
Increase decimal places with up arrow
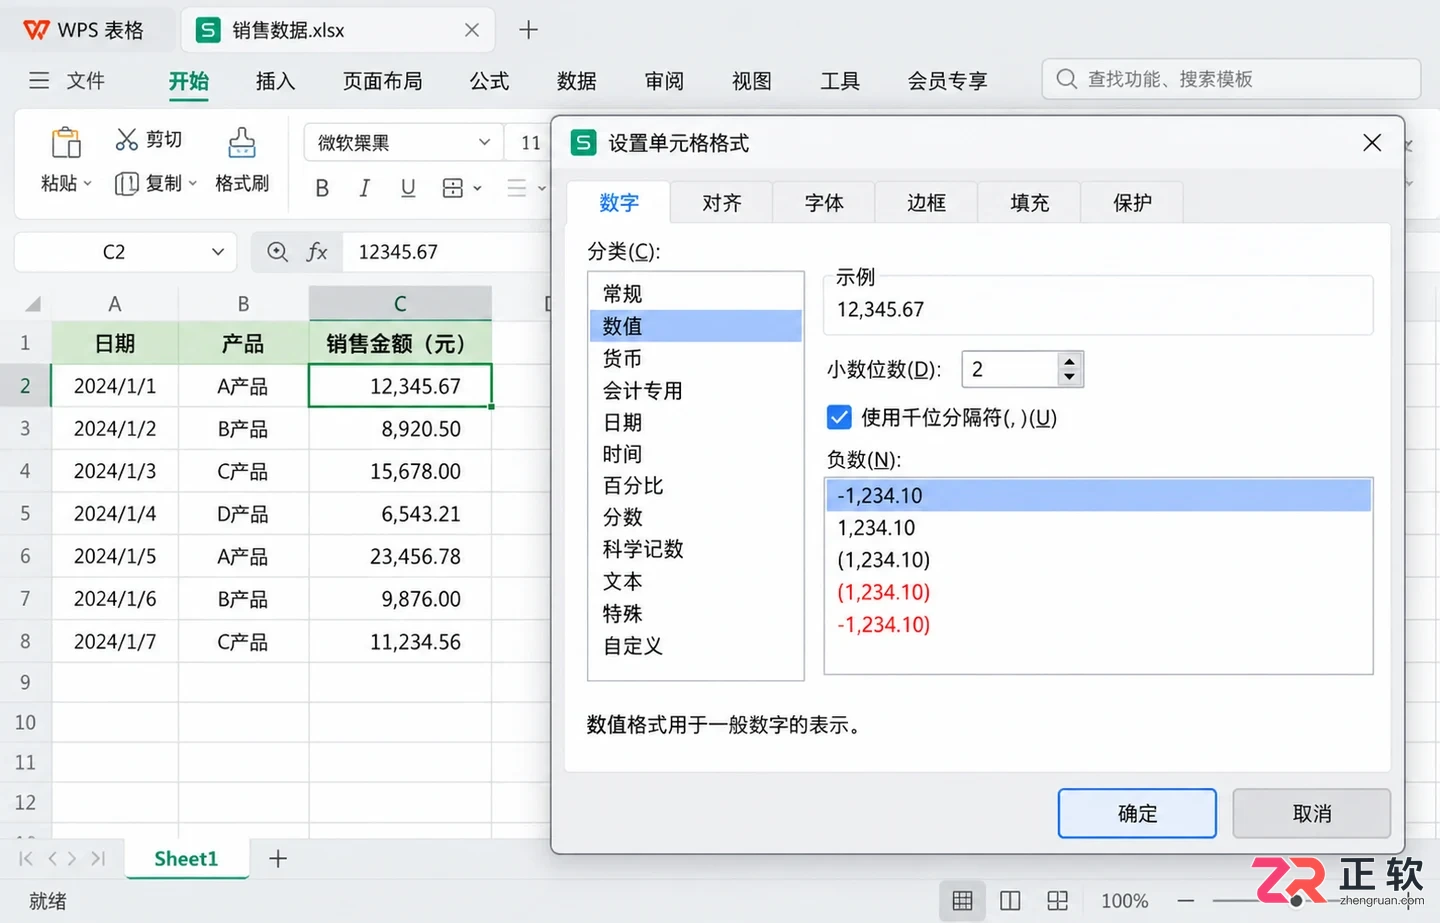click(x=1070, y=362)
